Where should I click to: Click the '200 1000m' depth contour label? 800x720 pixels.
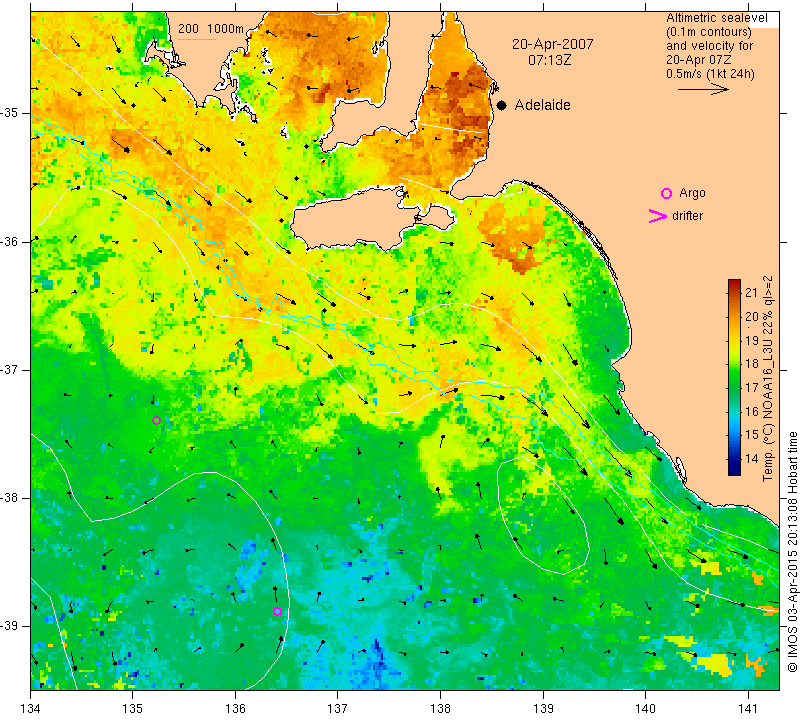[x=211, y=29]
